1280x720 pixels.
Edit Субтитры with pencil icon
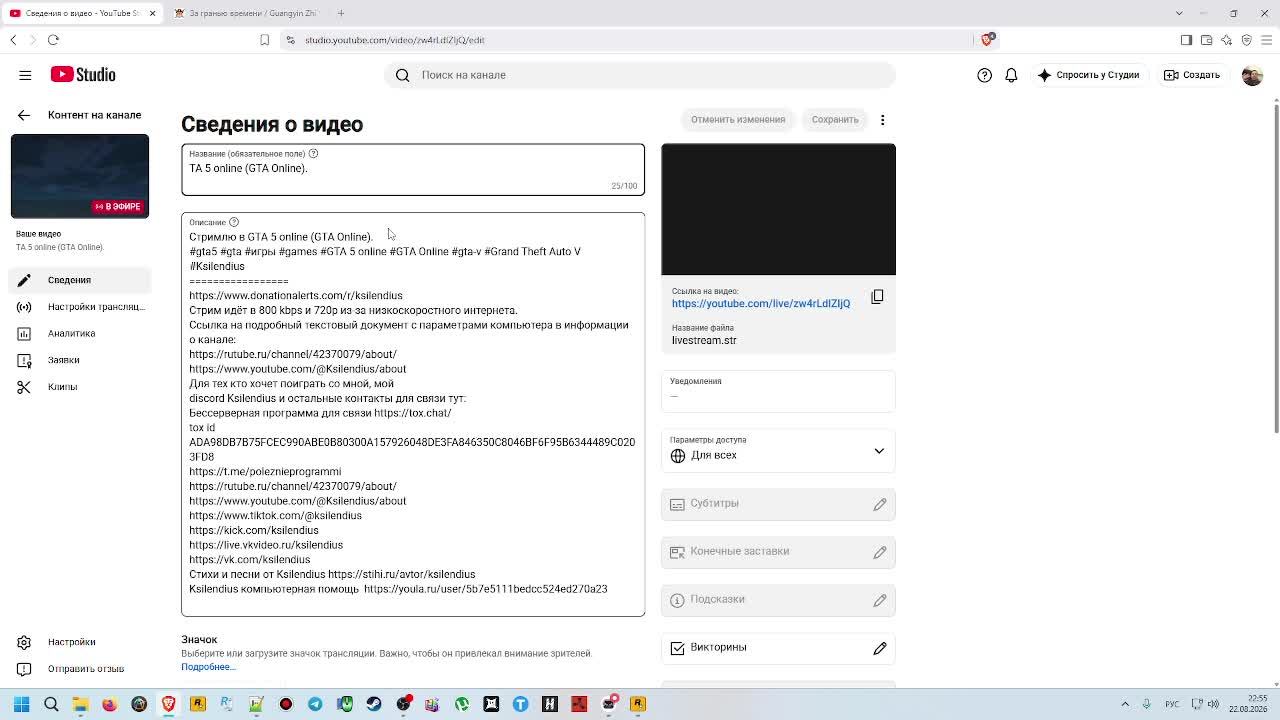880,504
